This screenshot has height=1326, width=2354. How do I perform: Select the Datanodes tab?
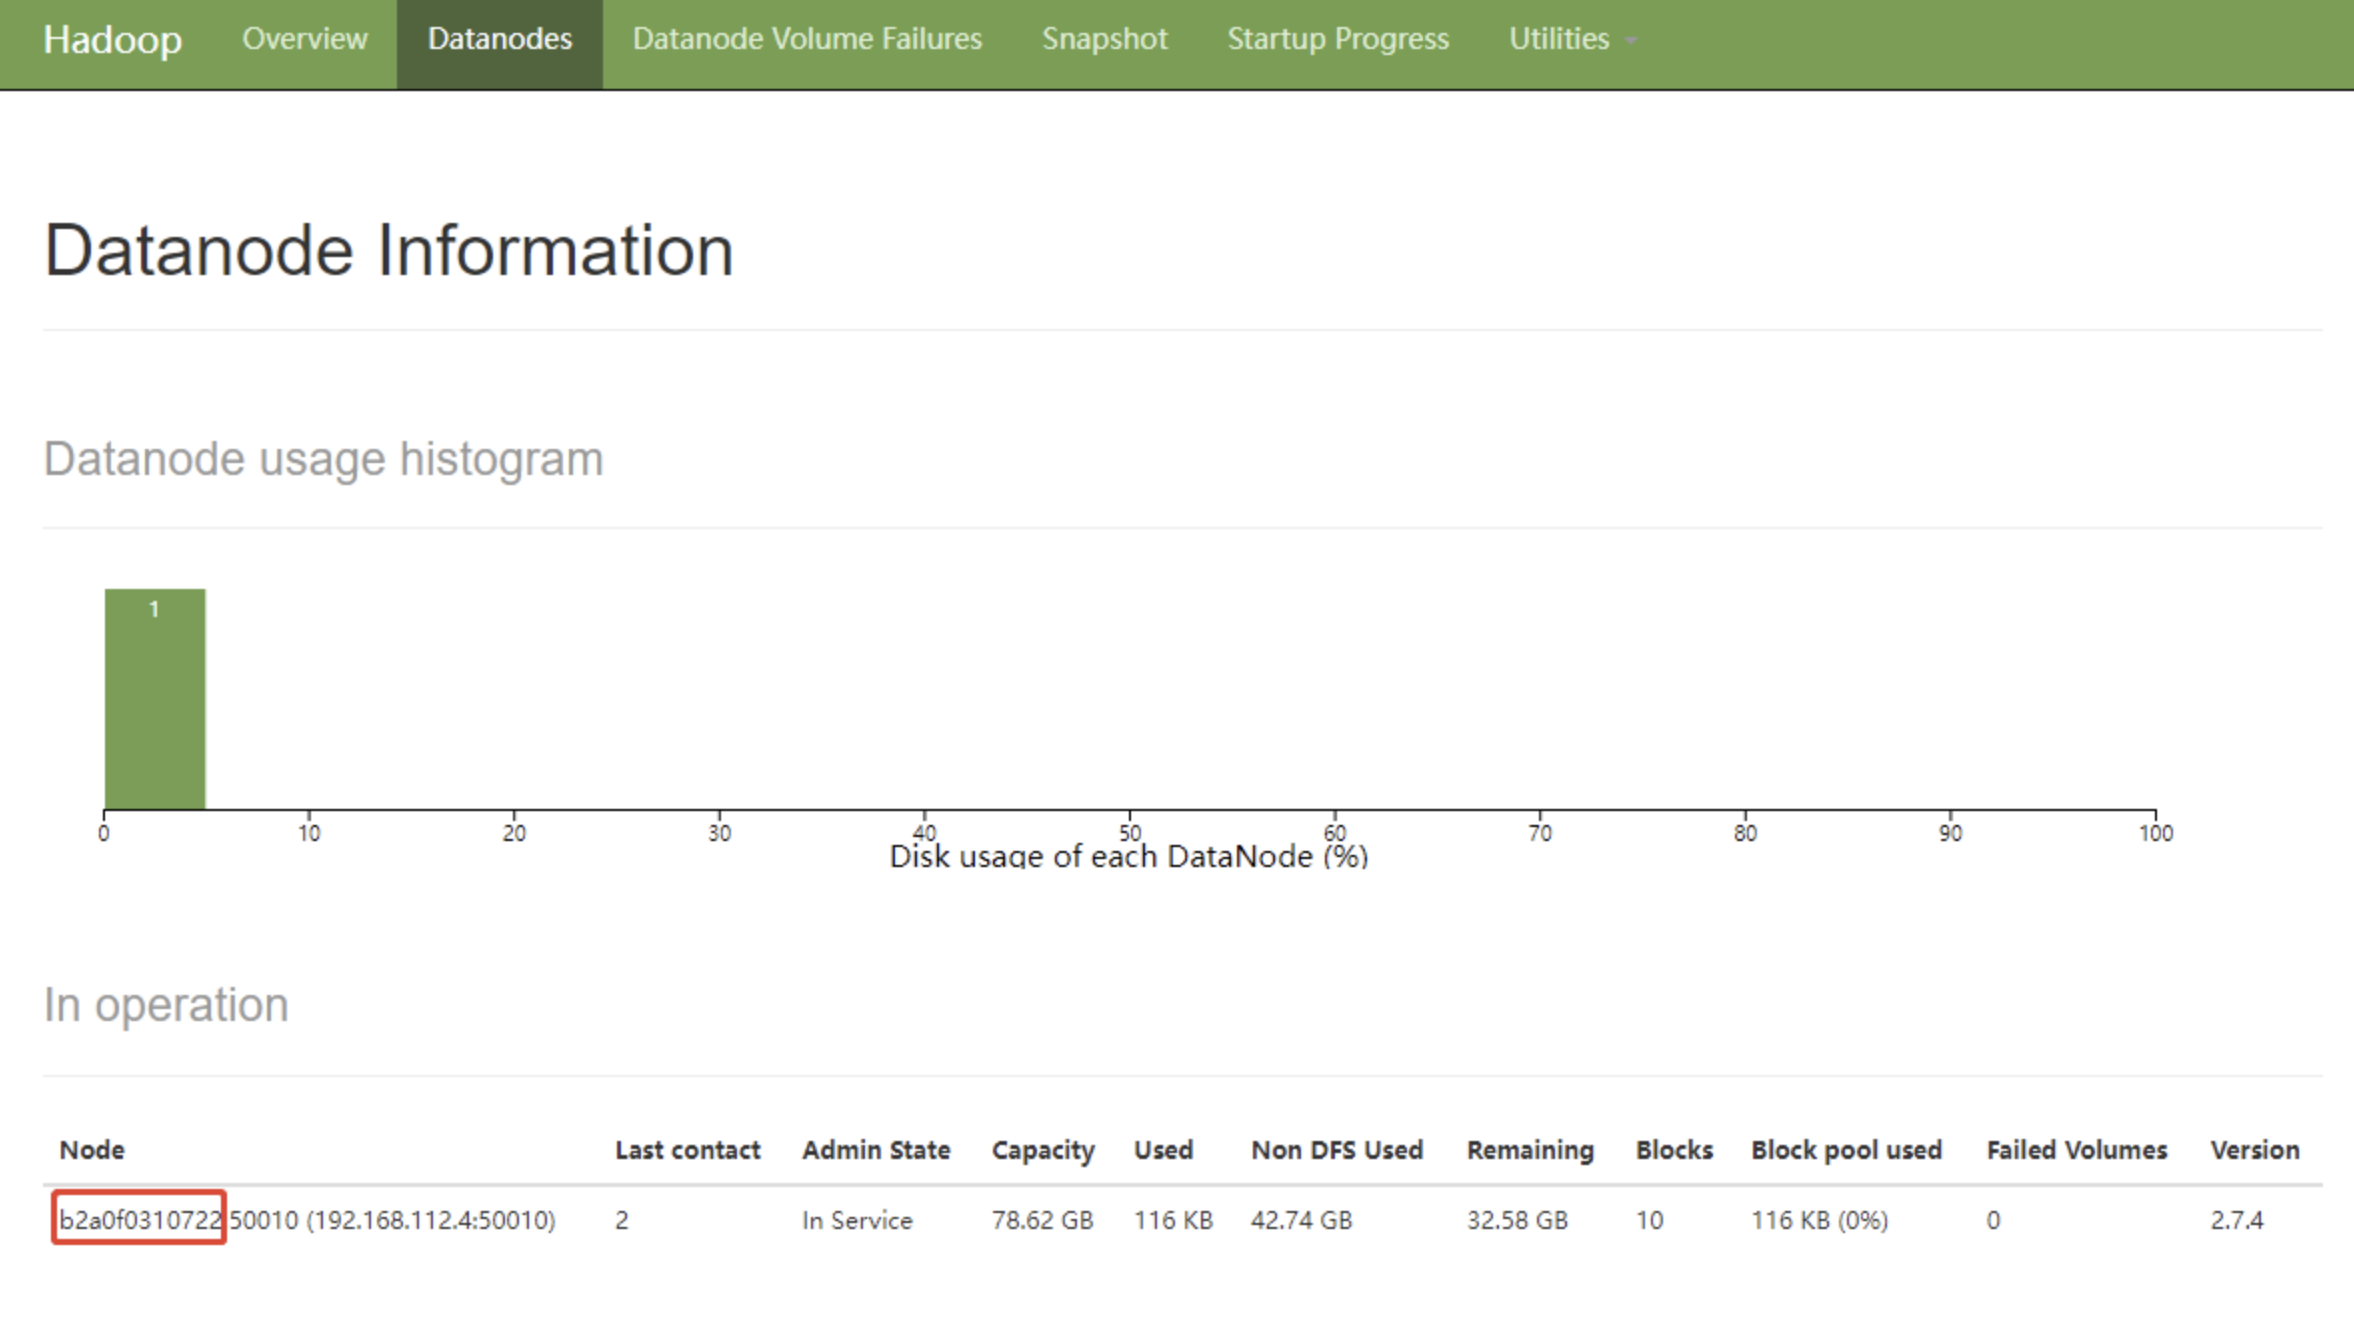pyautogui.click(x=499, y=39)
